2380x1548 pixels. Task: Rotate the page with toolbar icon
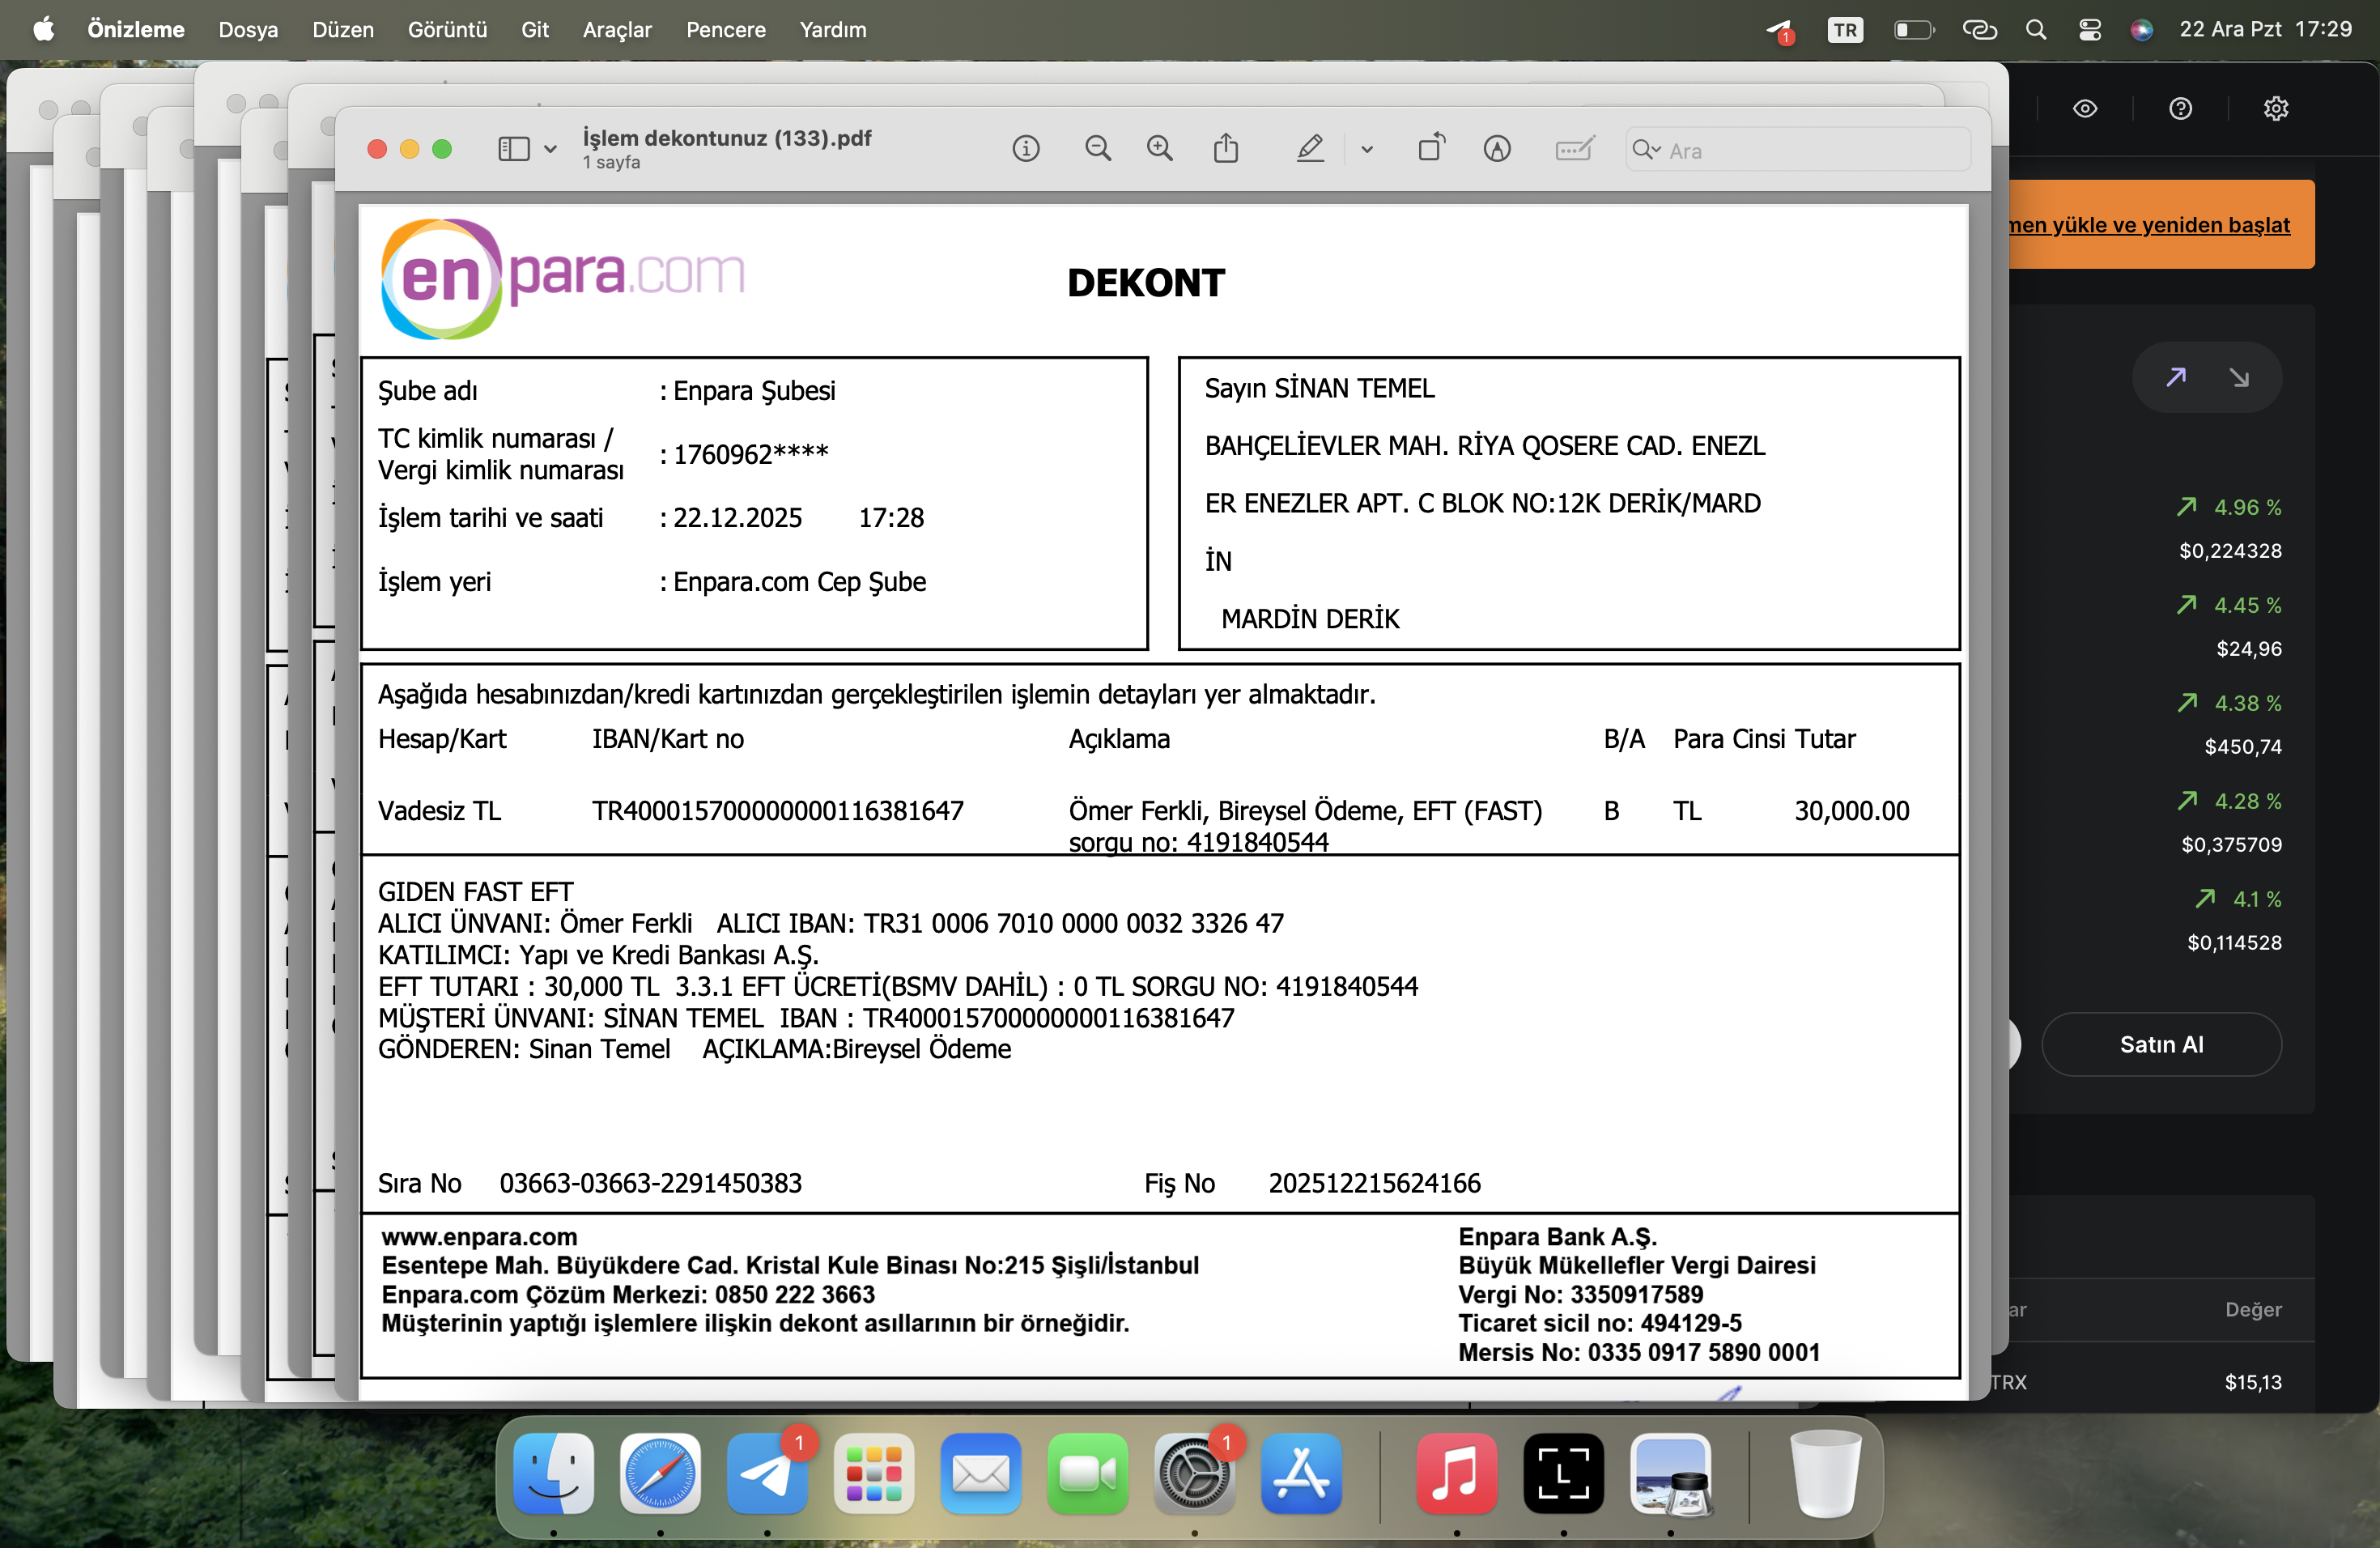[1432, 149]
